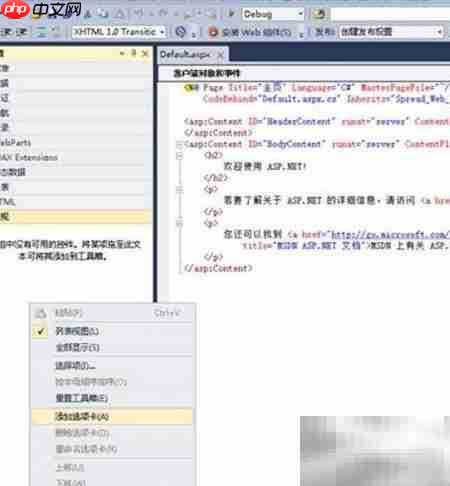Open the 客户端对象和事件 dropdown
Image resolution: width=450 pixels, height=486 pixels.
click(x=303, y=73)
